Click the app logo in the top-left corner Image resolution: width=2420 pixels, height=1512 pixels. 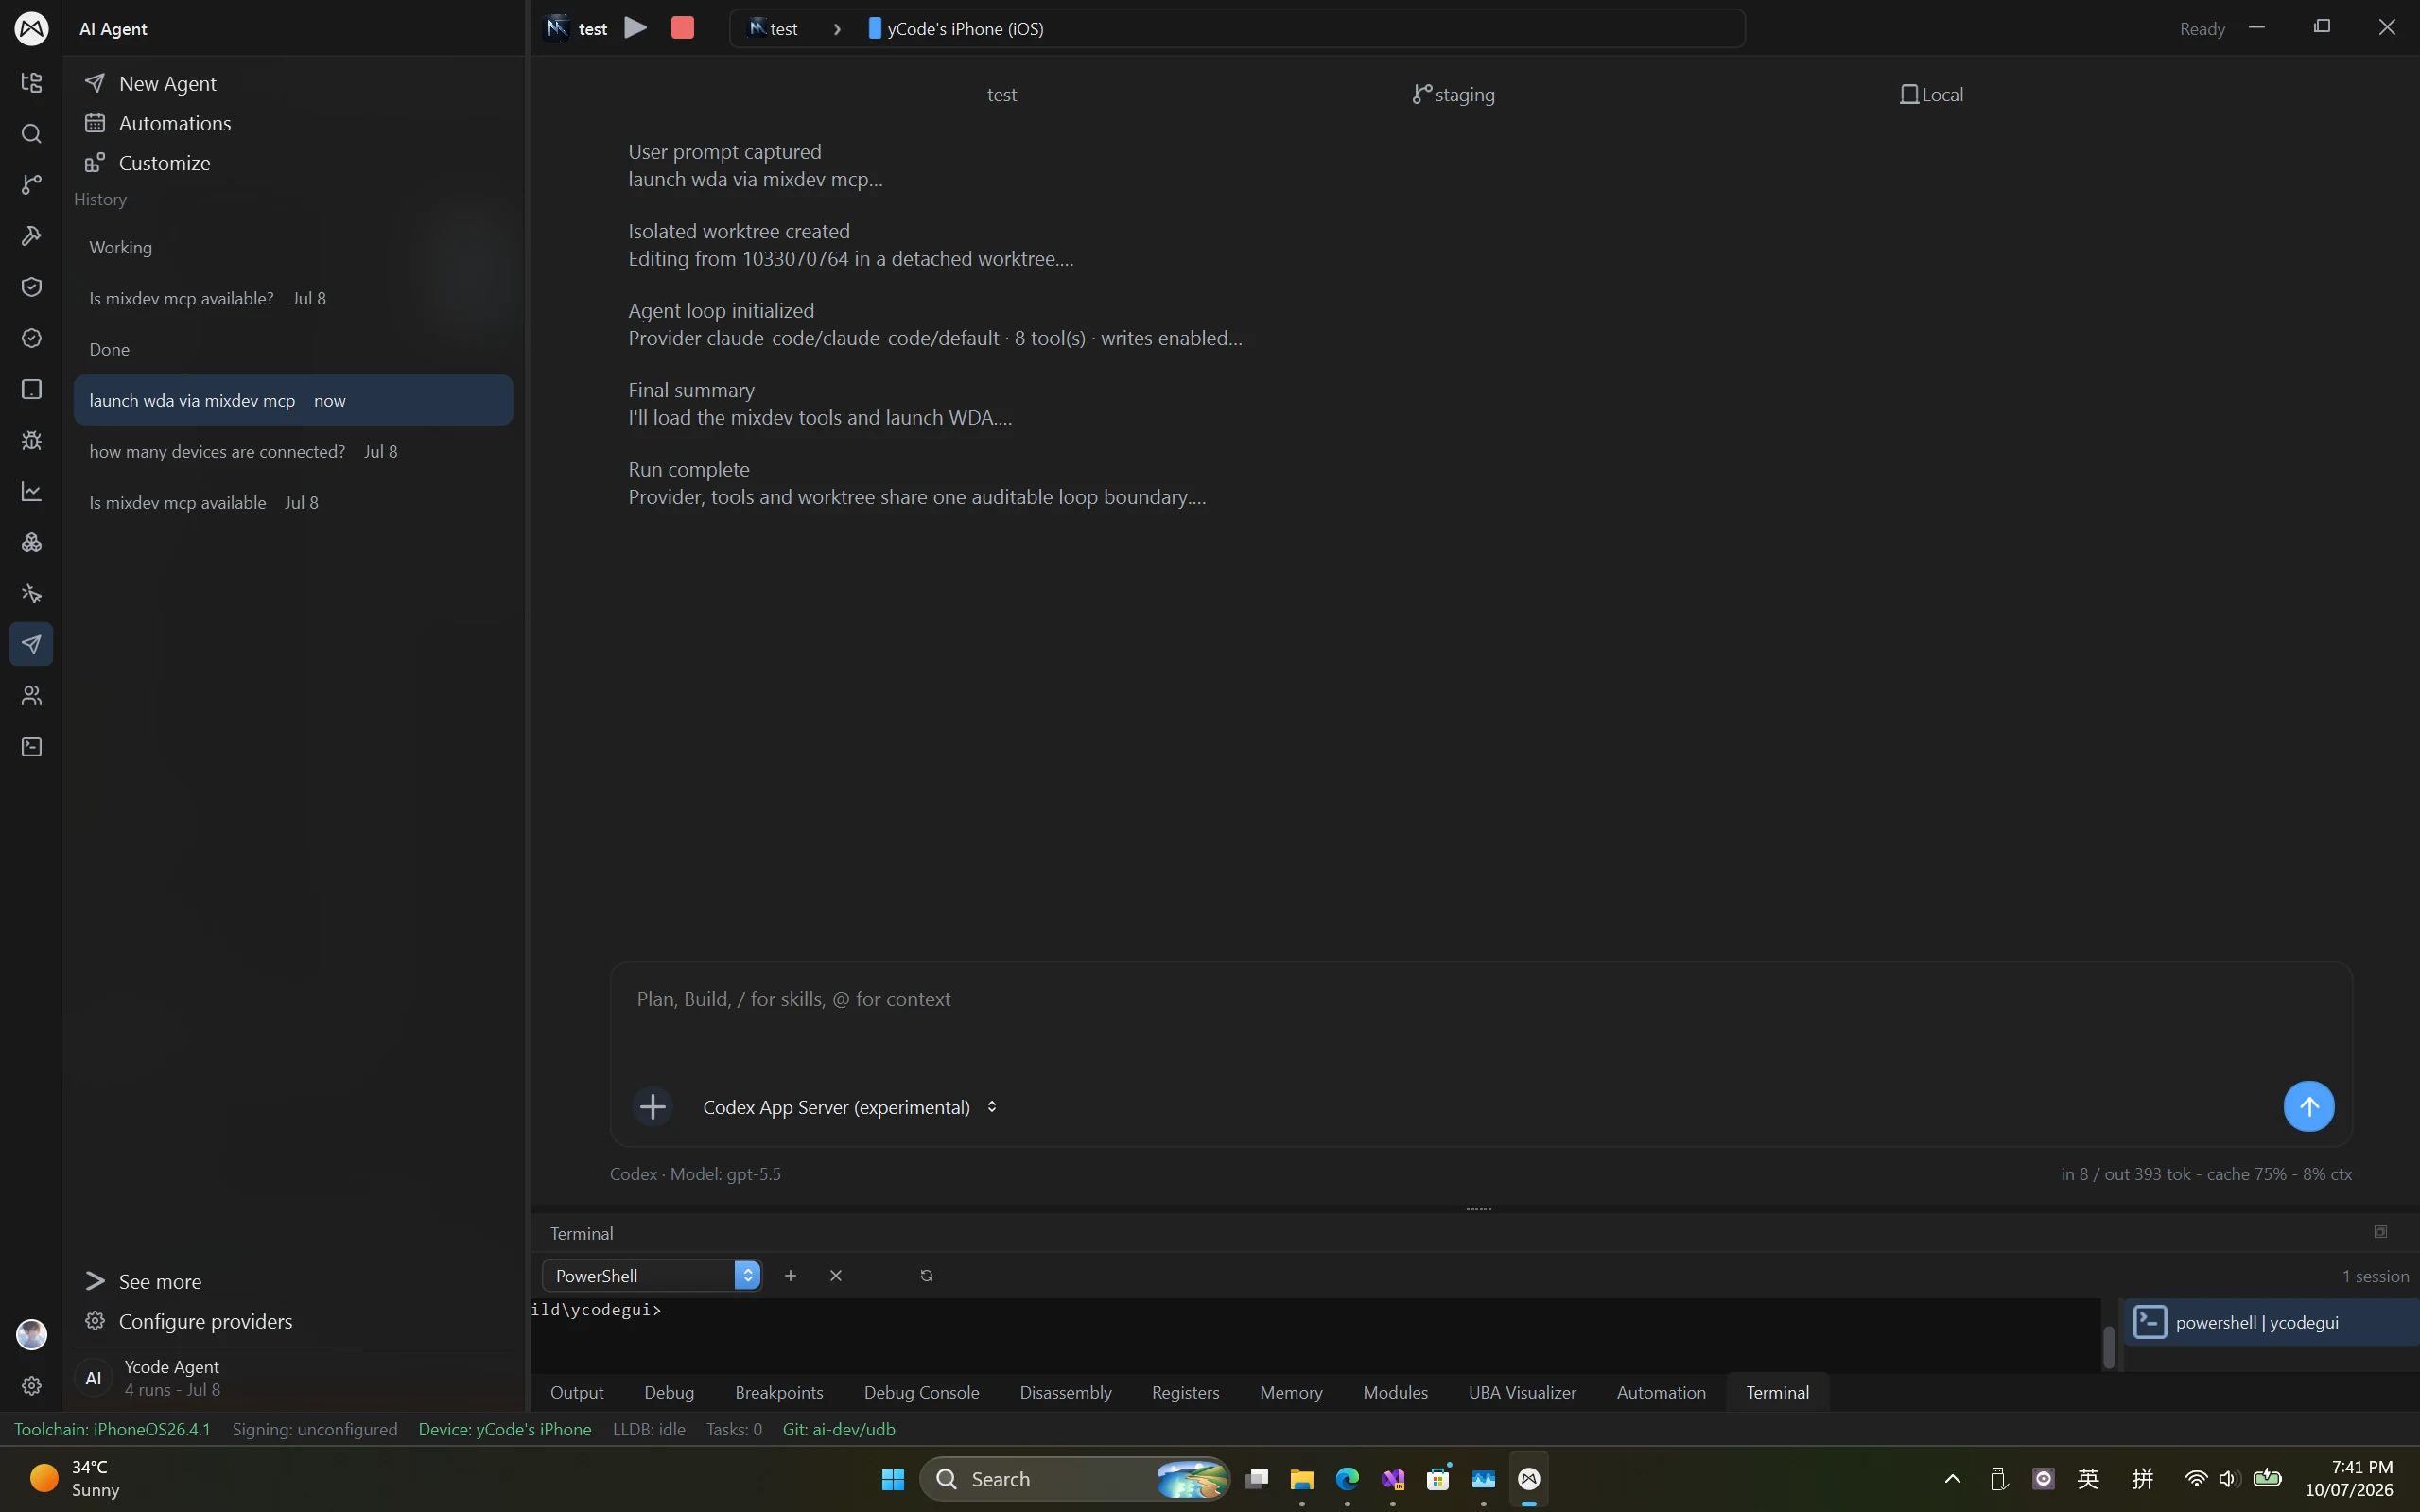[x=31, y=28]
